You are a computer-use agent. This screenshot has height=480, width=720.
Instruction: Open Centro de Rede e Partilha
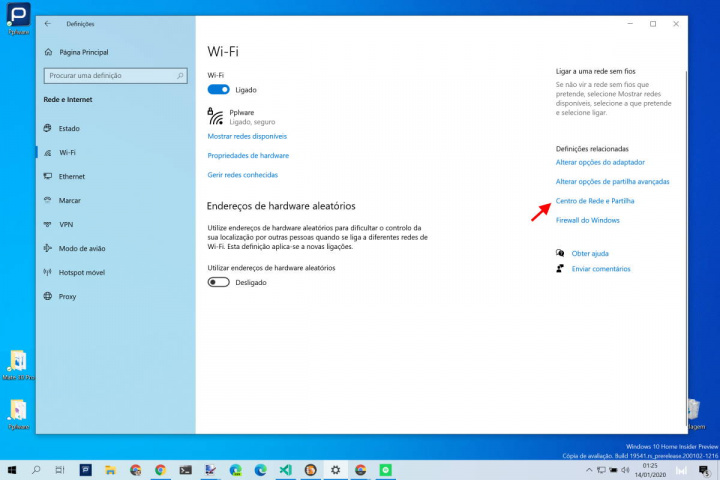click(594, 201)
